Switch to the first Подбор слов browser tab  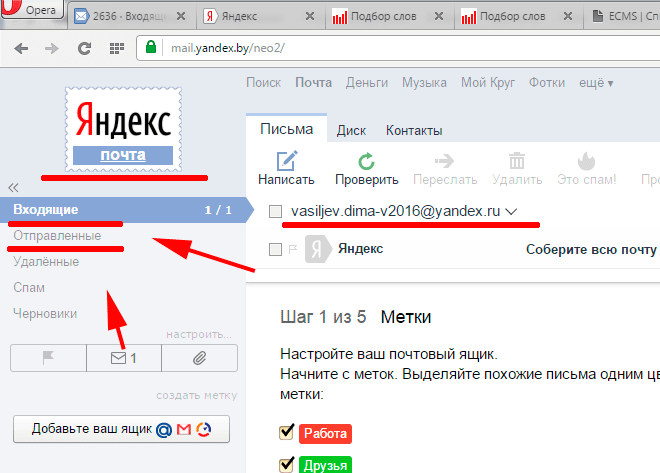tap(388, 16)
